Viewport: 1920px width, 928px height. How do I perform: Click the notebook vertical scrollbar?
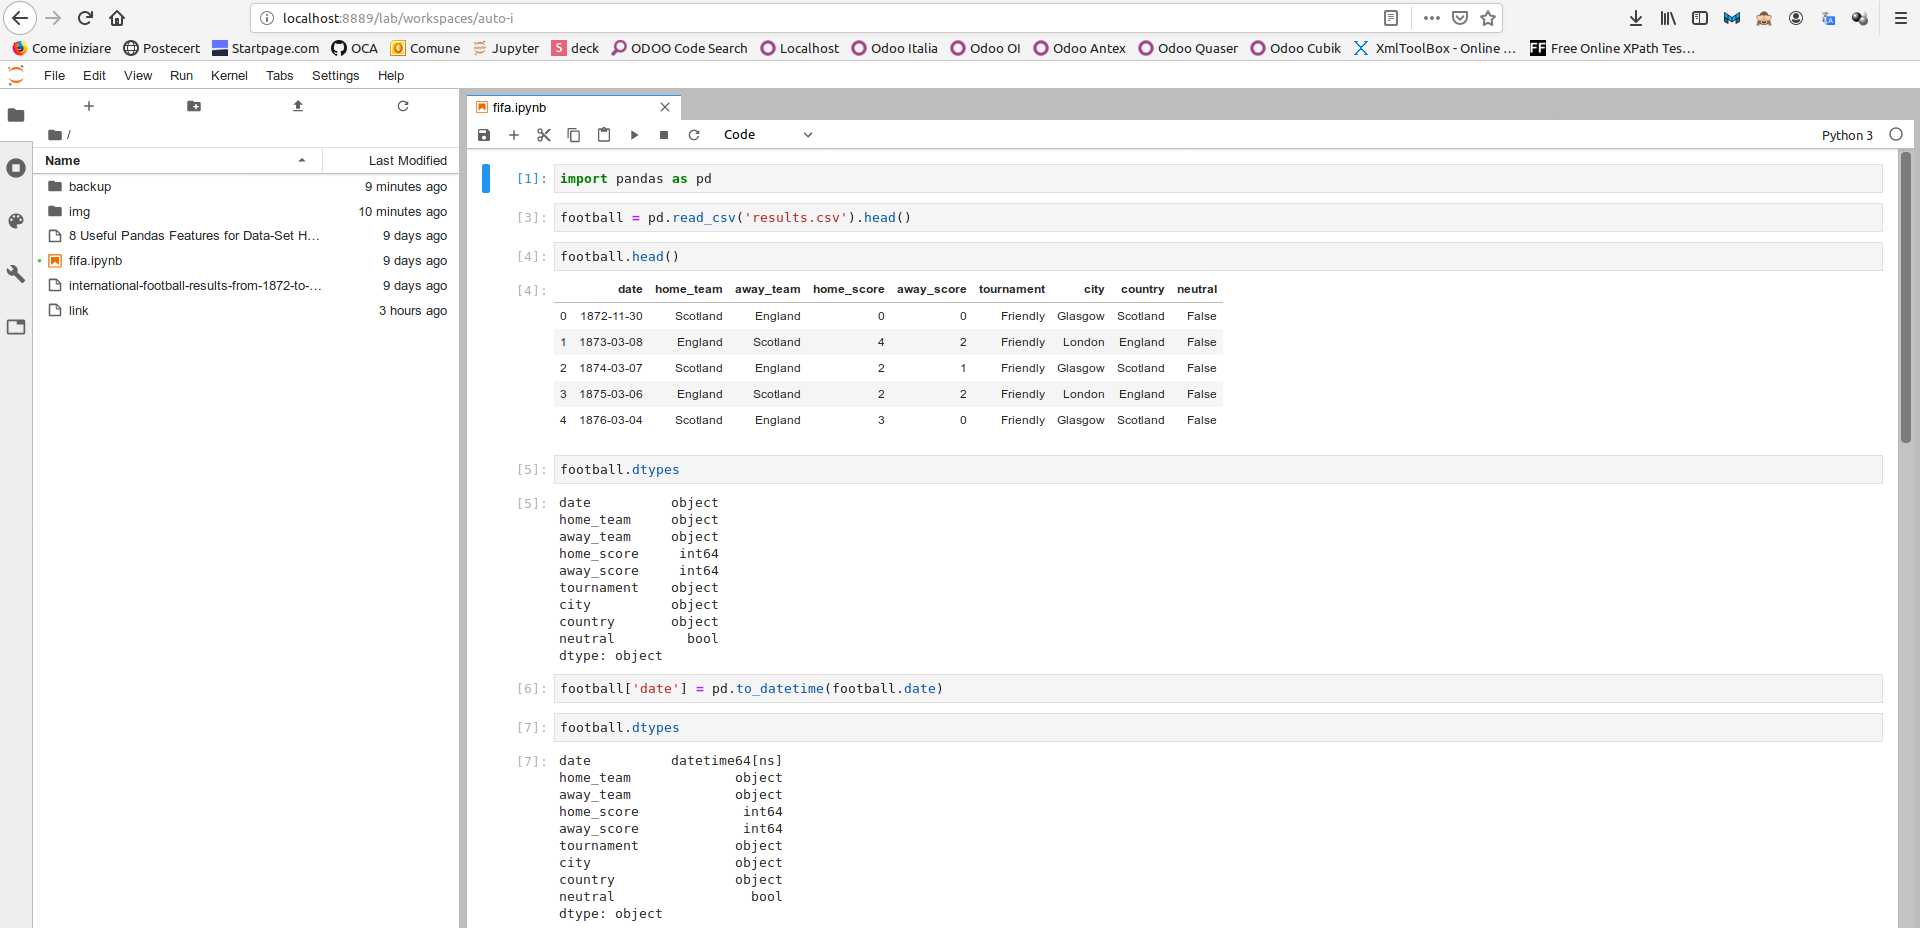[x=1906, y=297]
